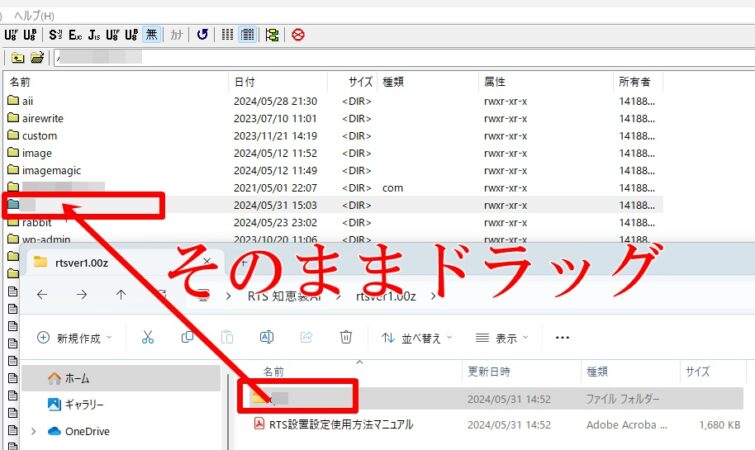Switch to details list view toggle

click(246, 34)
